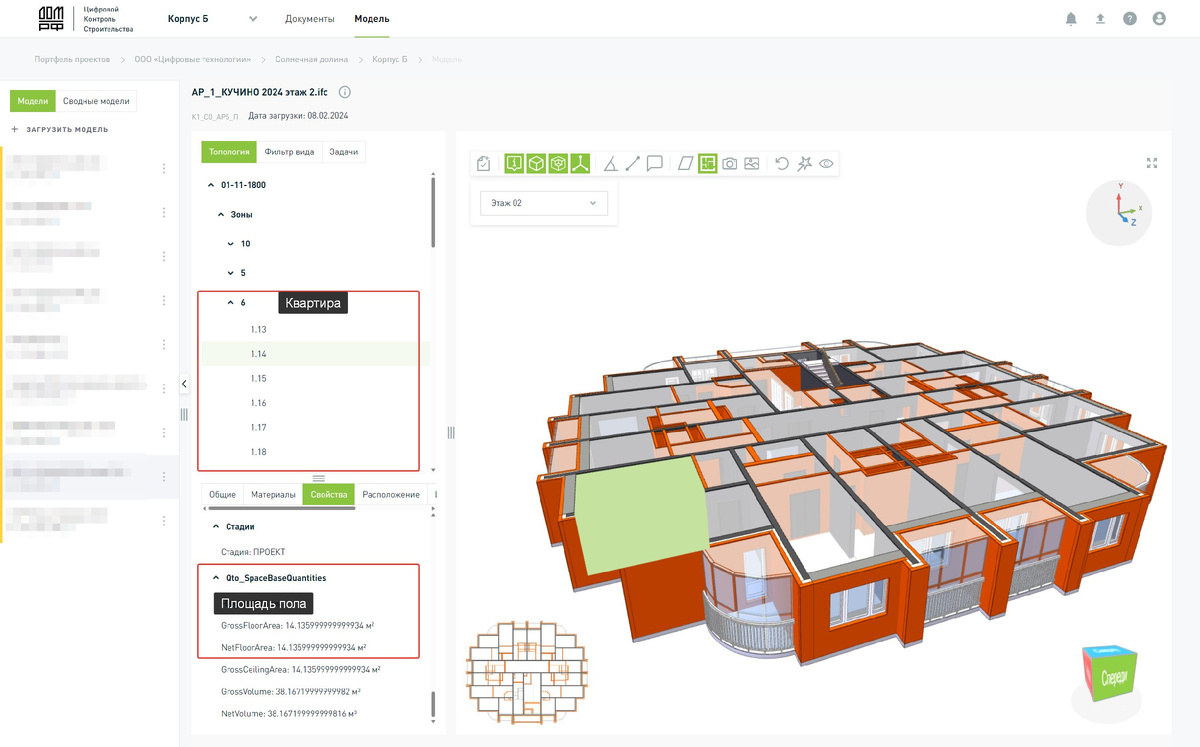
Task: Switch to the Модели list tab
Action: coord(33,101)
